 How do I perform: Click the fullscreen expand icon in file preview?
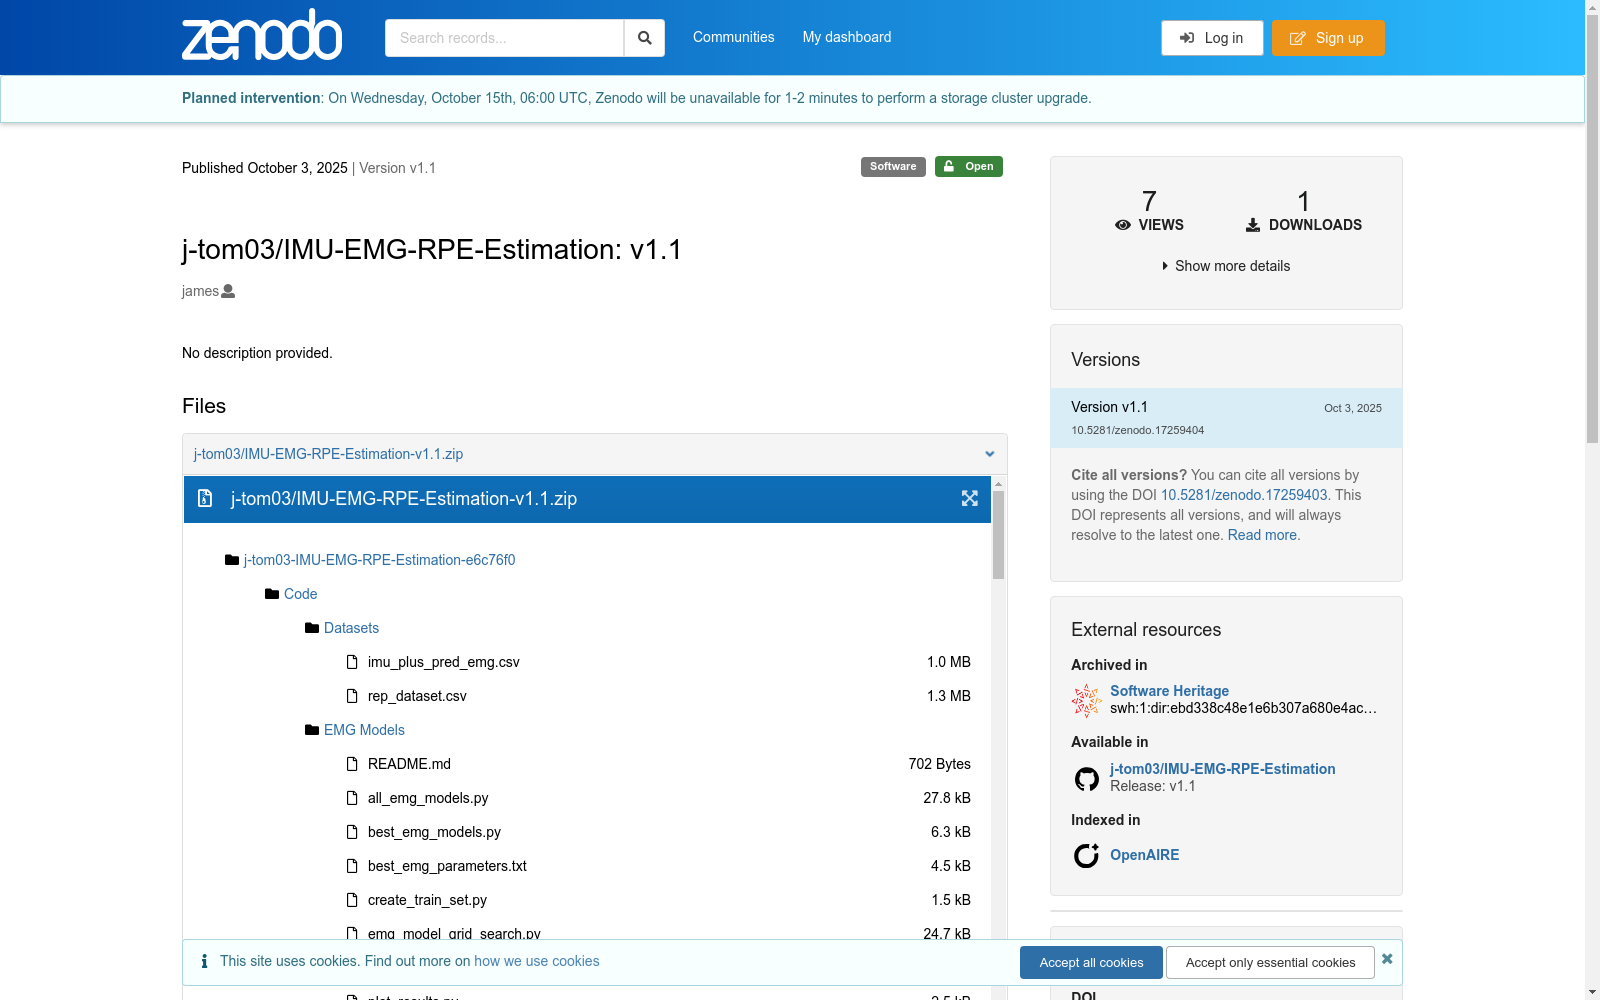click(969, 498)
